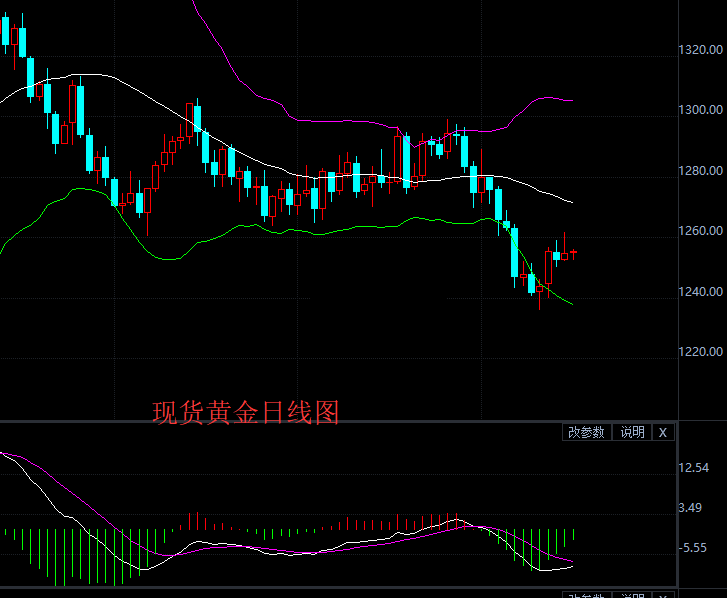Select the 1260.00 price level label
The height and width of the screenshot is (598, 727).
coord(700,231)
